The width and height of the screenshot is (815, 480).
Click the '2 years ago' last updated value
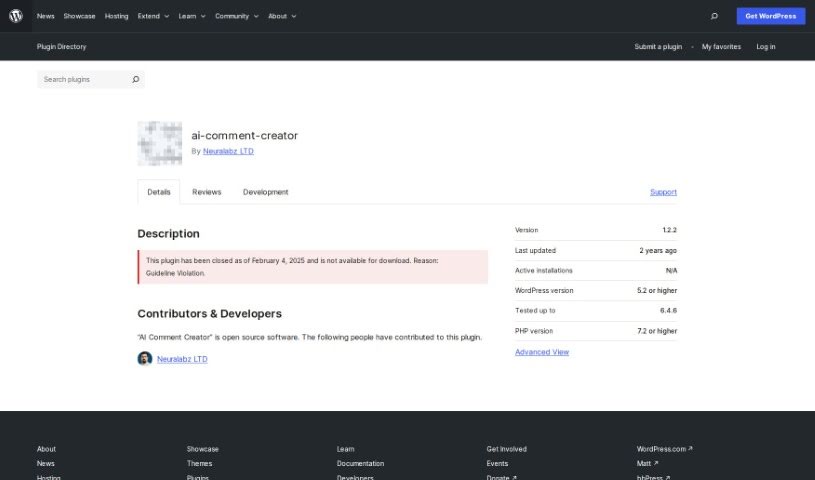658,251
